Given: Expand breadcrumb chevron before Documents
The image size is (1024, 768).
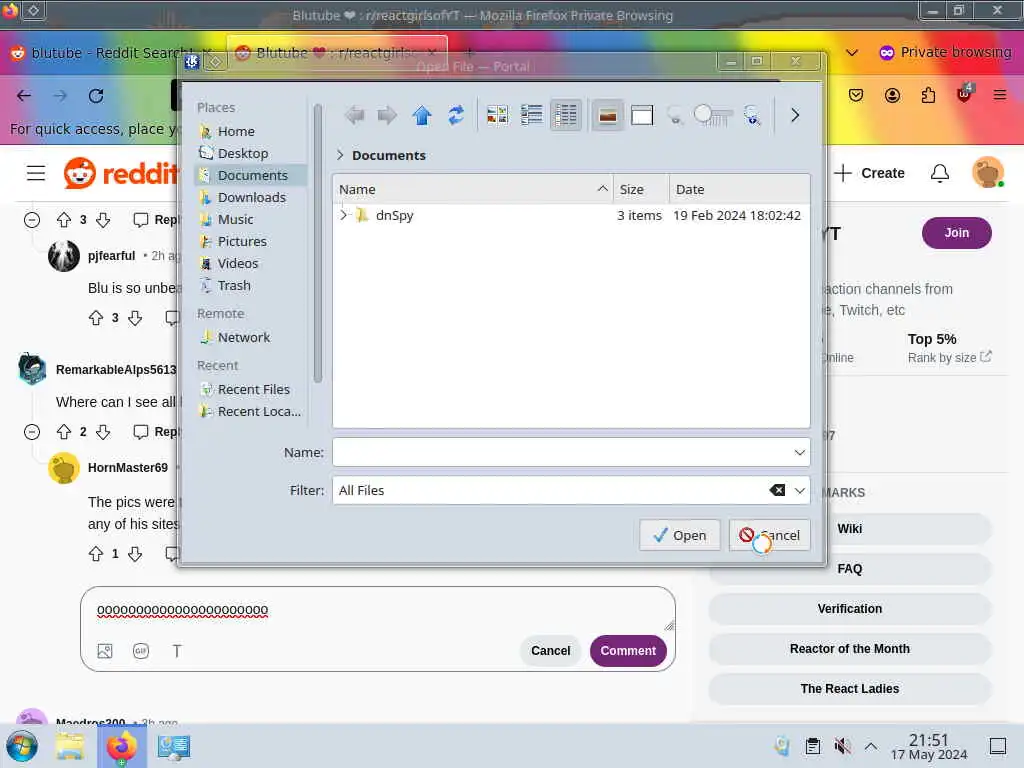Looking at the screenshot, I should [340, 155].
